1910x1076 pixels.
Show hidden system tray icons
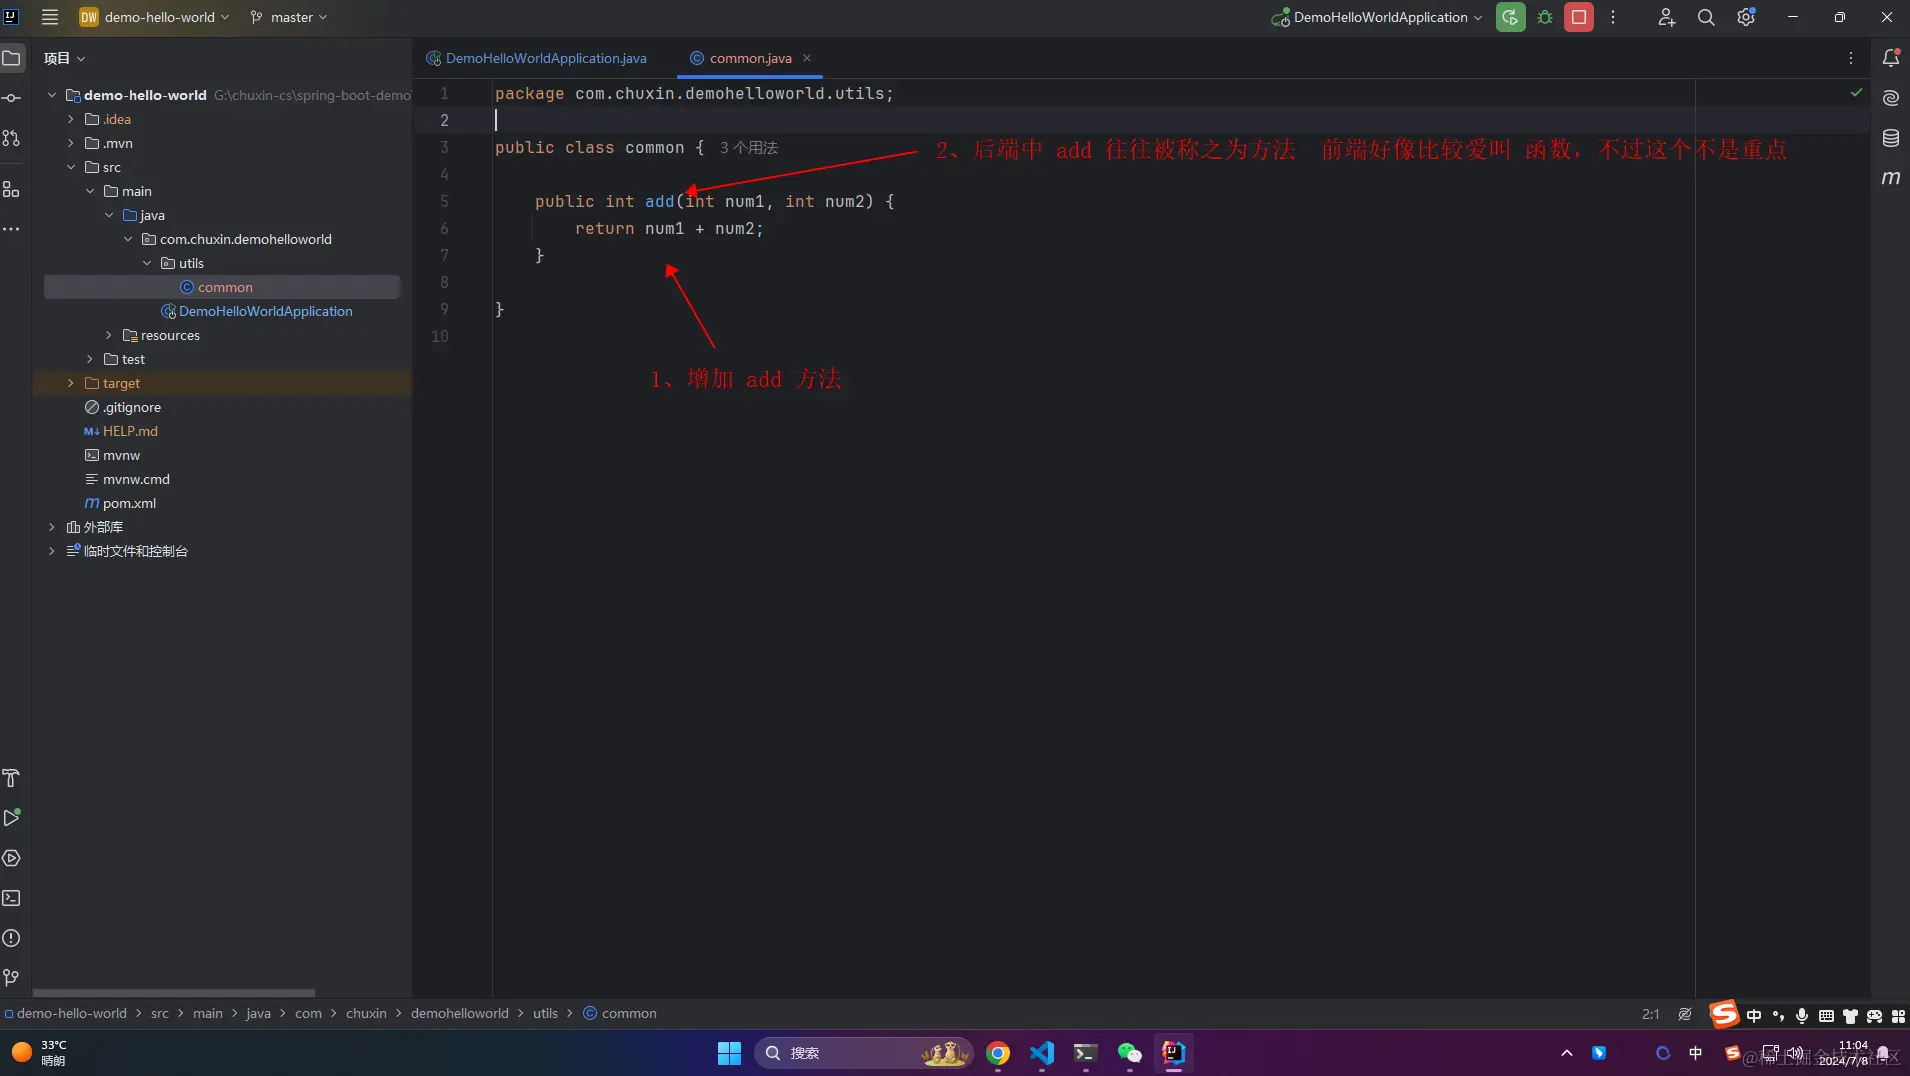(x=1567, y=1053)
